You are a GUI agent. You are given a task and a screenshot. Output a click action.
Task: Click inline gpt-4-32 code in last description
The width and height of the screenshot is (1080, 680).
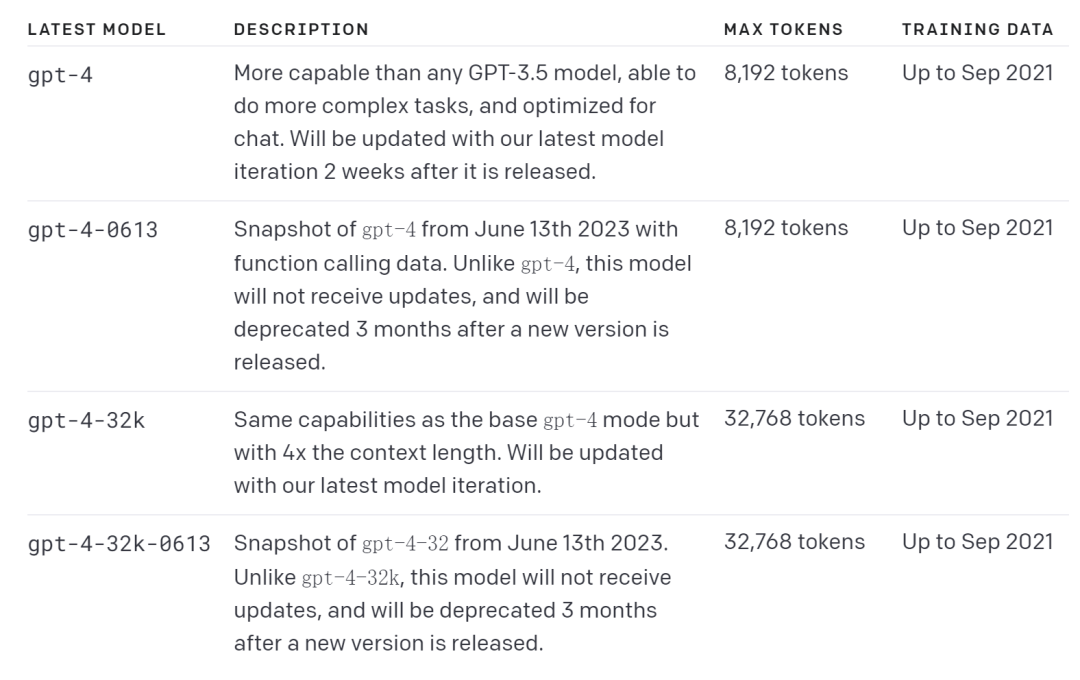pos(405,544)
